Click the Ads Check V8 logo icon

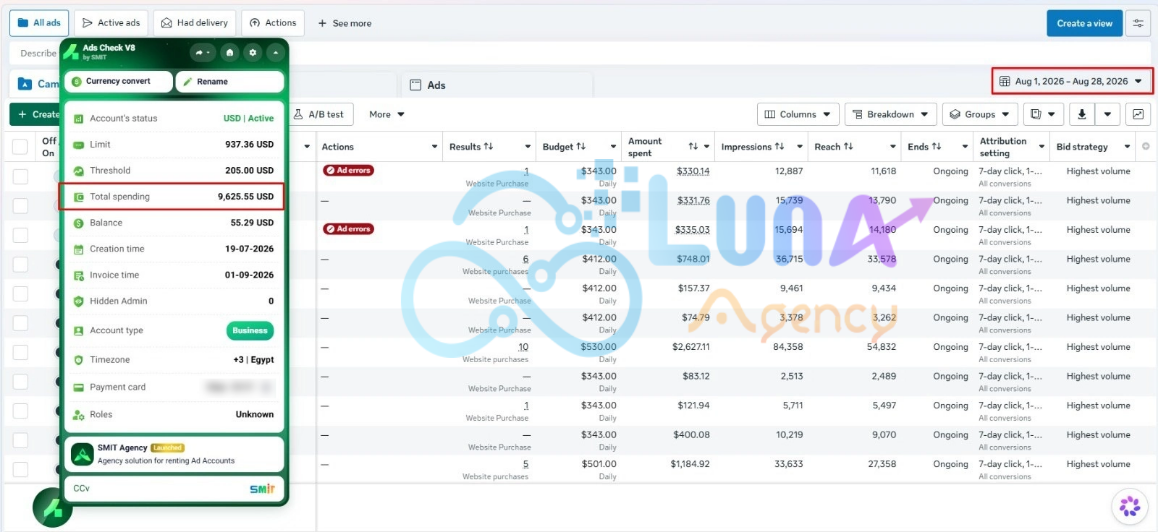[71, 52]
